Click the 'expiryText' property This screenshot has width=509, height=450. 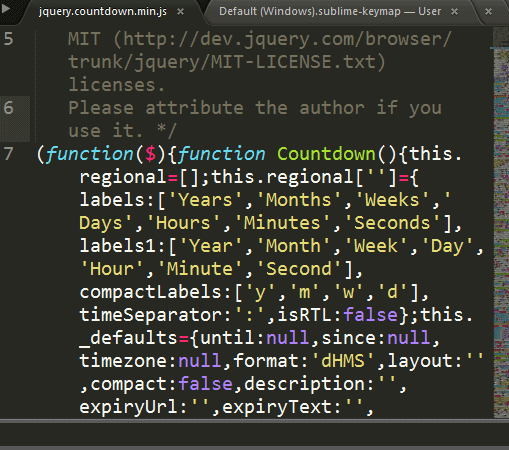(x=277, y=407)
